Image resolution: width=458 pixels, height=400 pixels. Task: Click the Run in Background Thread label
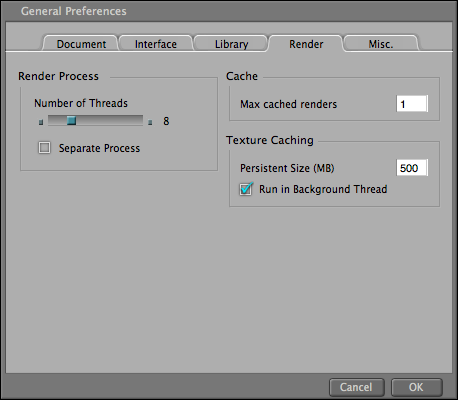pyautogui.click(x=323, y=189)
